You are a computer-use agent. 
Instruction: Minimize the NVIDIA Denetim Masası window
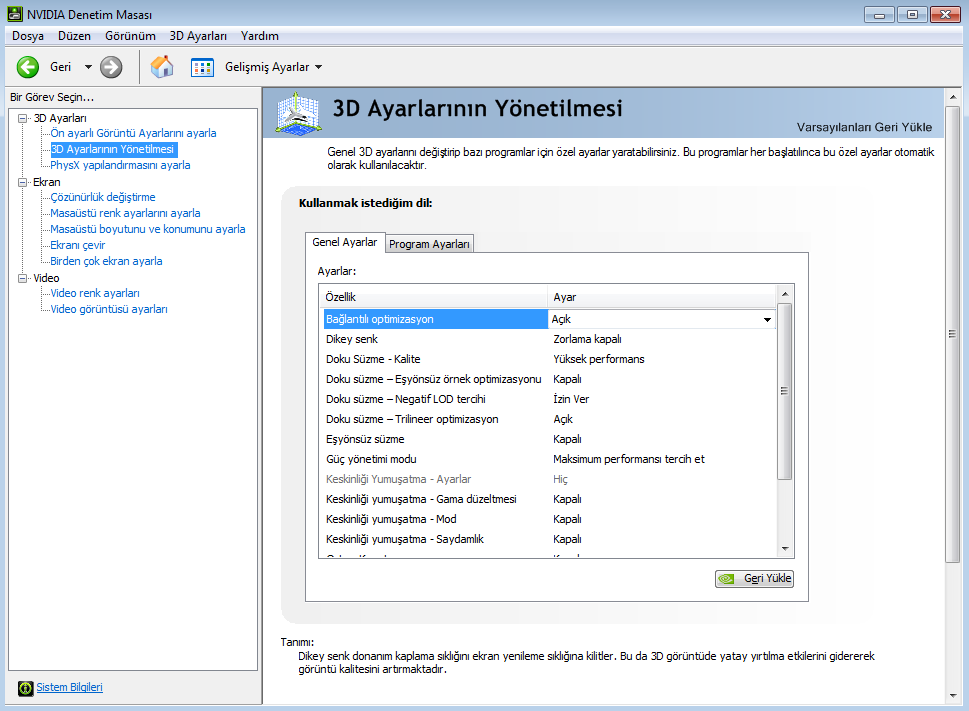[x=879, y=14]
